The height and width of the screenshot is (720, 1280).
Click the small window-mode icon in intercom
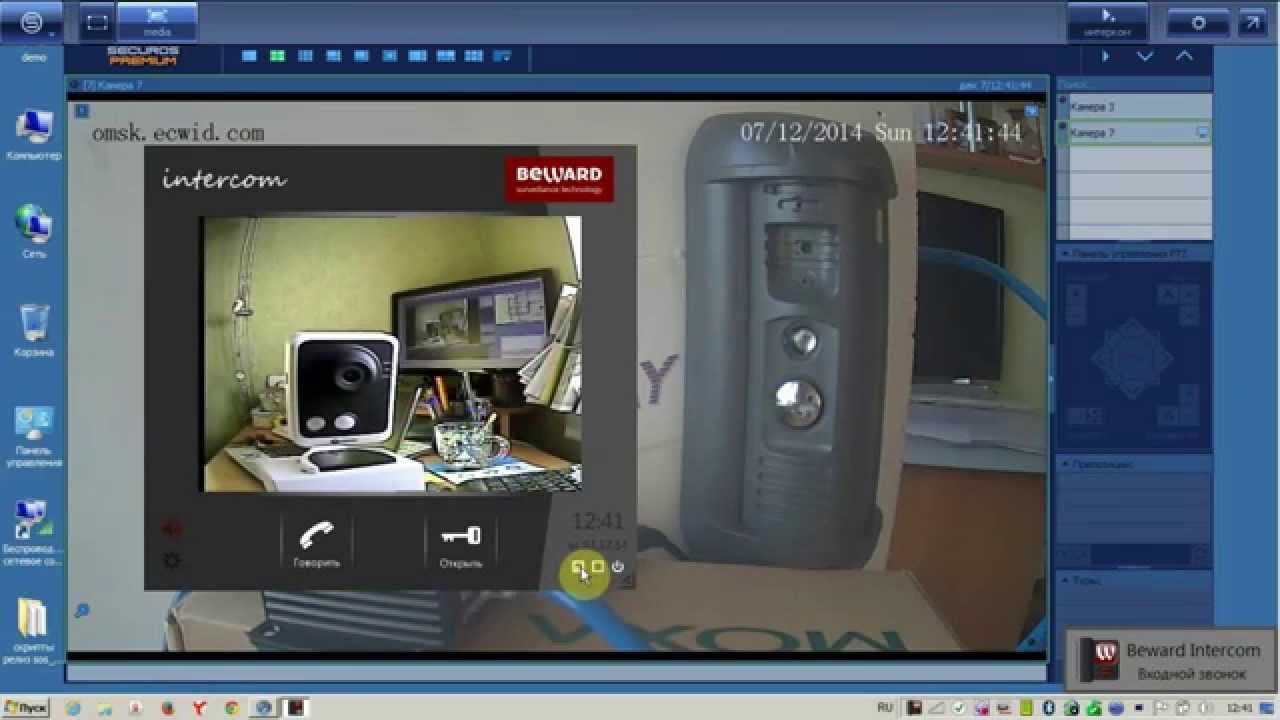pyautogui.click(x=578, y=567)
